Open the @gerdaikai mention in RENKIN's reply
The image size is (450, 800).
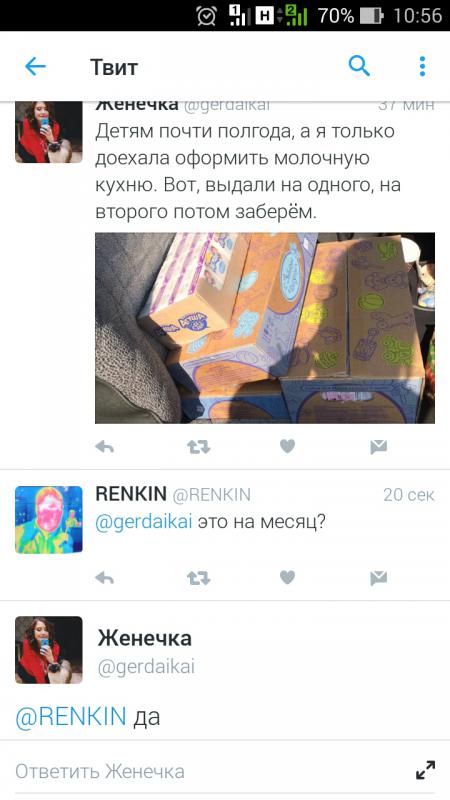tap(144, 522)
